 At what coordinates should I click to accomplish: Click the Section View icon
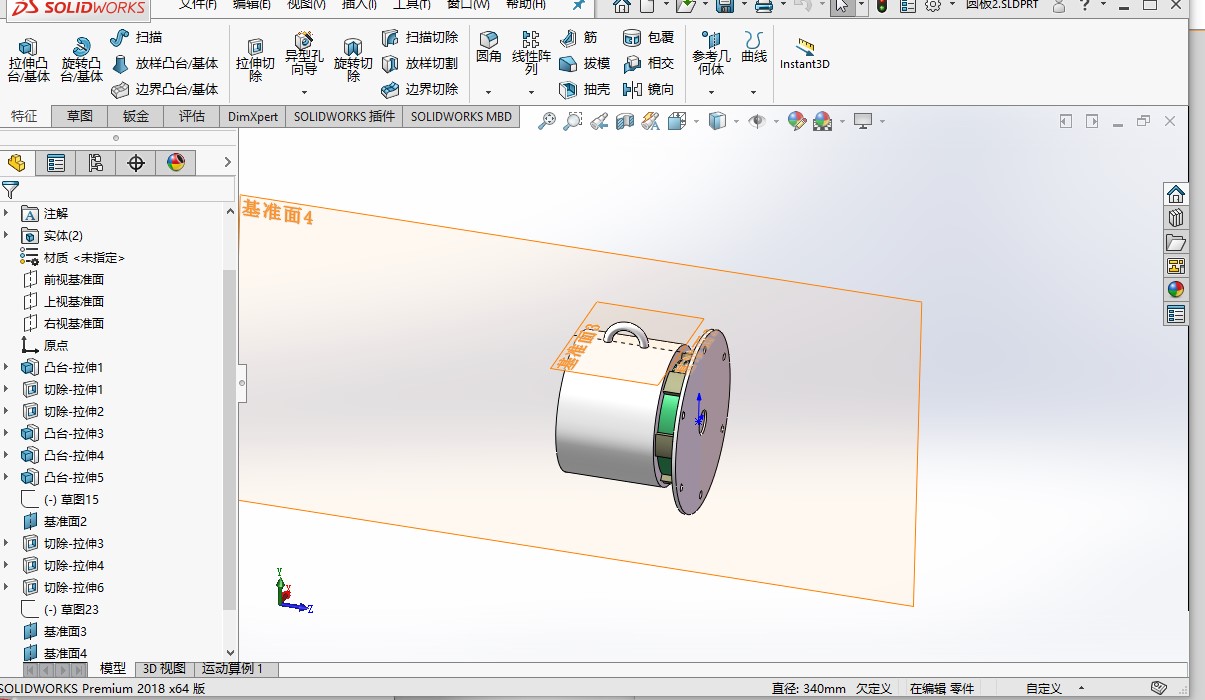[625, 121]
